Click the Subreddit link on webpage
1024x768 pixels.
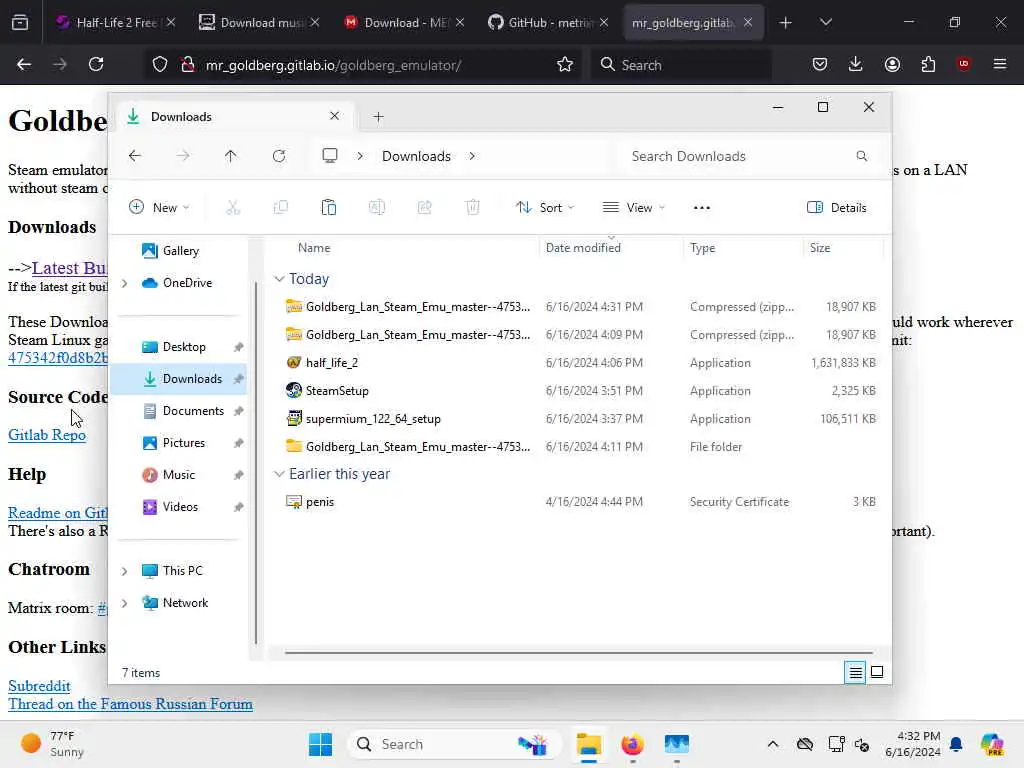[x=39, y=686]
